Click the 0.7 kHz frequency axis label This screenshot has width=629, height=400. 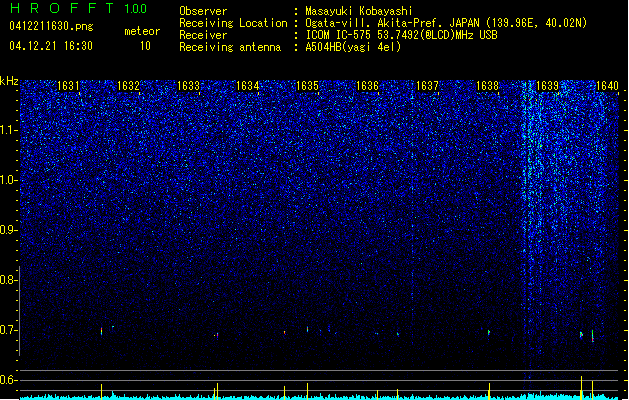[8, 330]
